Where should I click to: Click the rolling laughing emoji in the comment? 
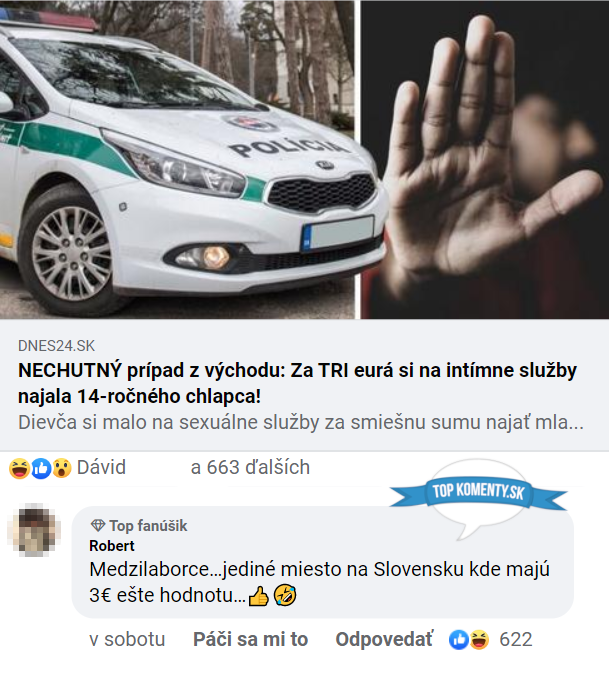[285, 595]
